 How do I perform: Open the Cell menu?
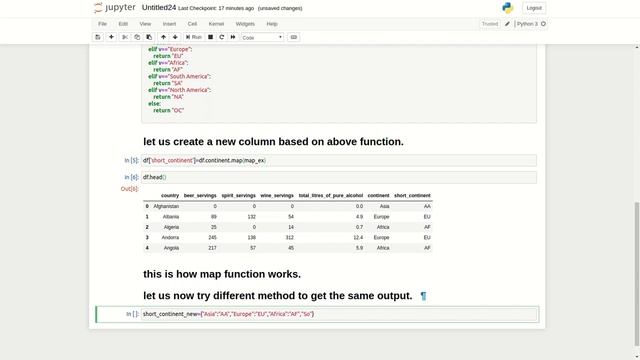point(192,24)
